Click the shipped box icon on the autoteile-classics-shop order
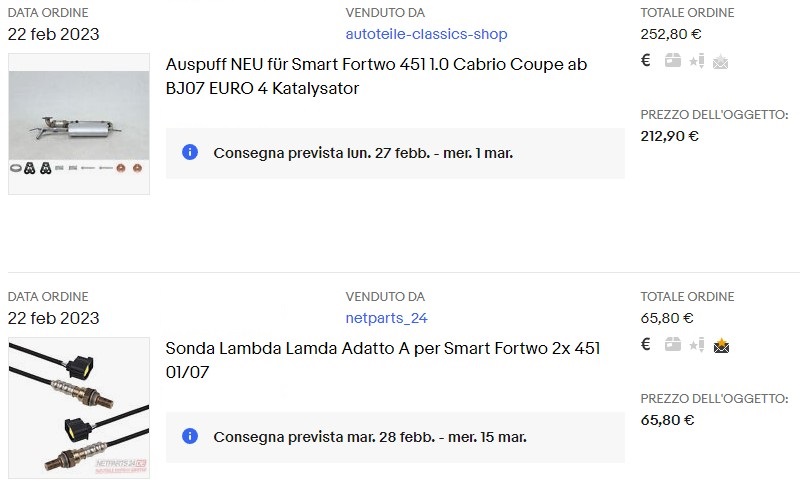Screen dimensions: 800x492 (x=672, y=61)
